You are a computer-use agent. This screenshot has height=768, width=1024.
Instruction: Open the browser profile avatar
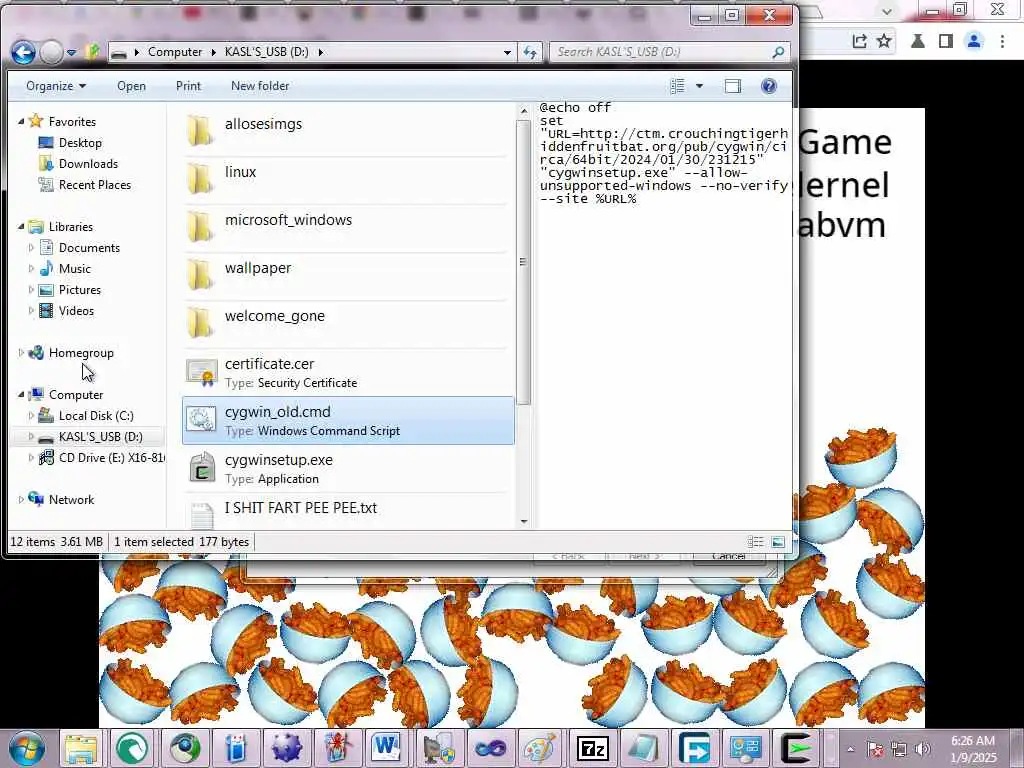(x=974, y=41)
